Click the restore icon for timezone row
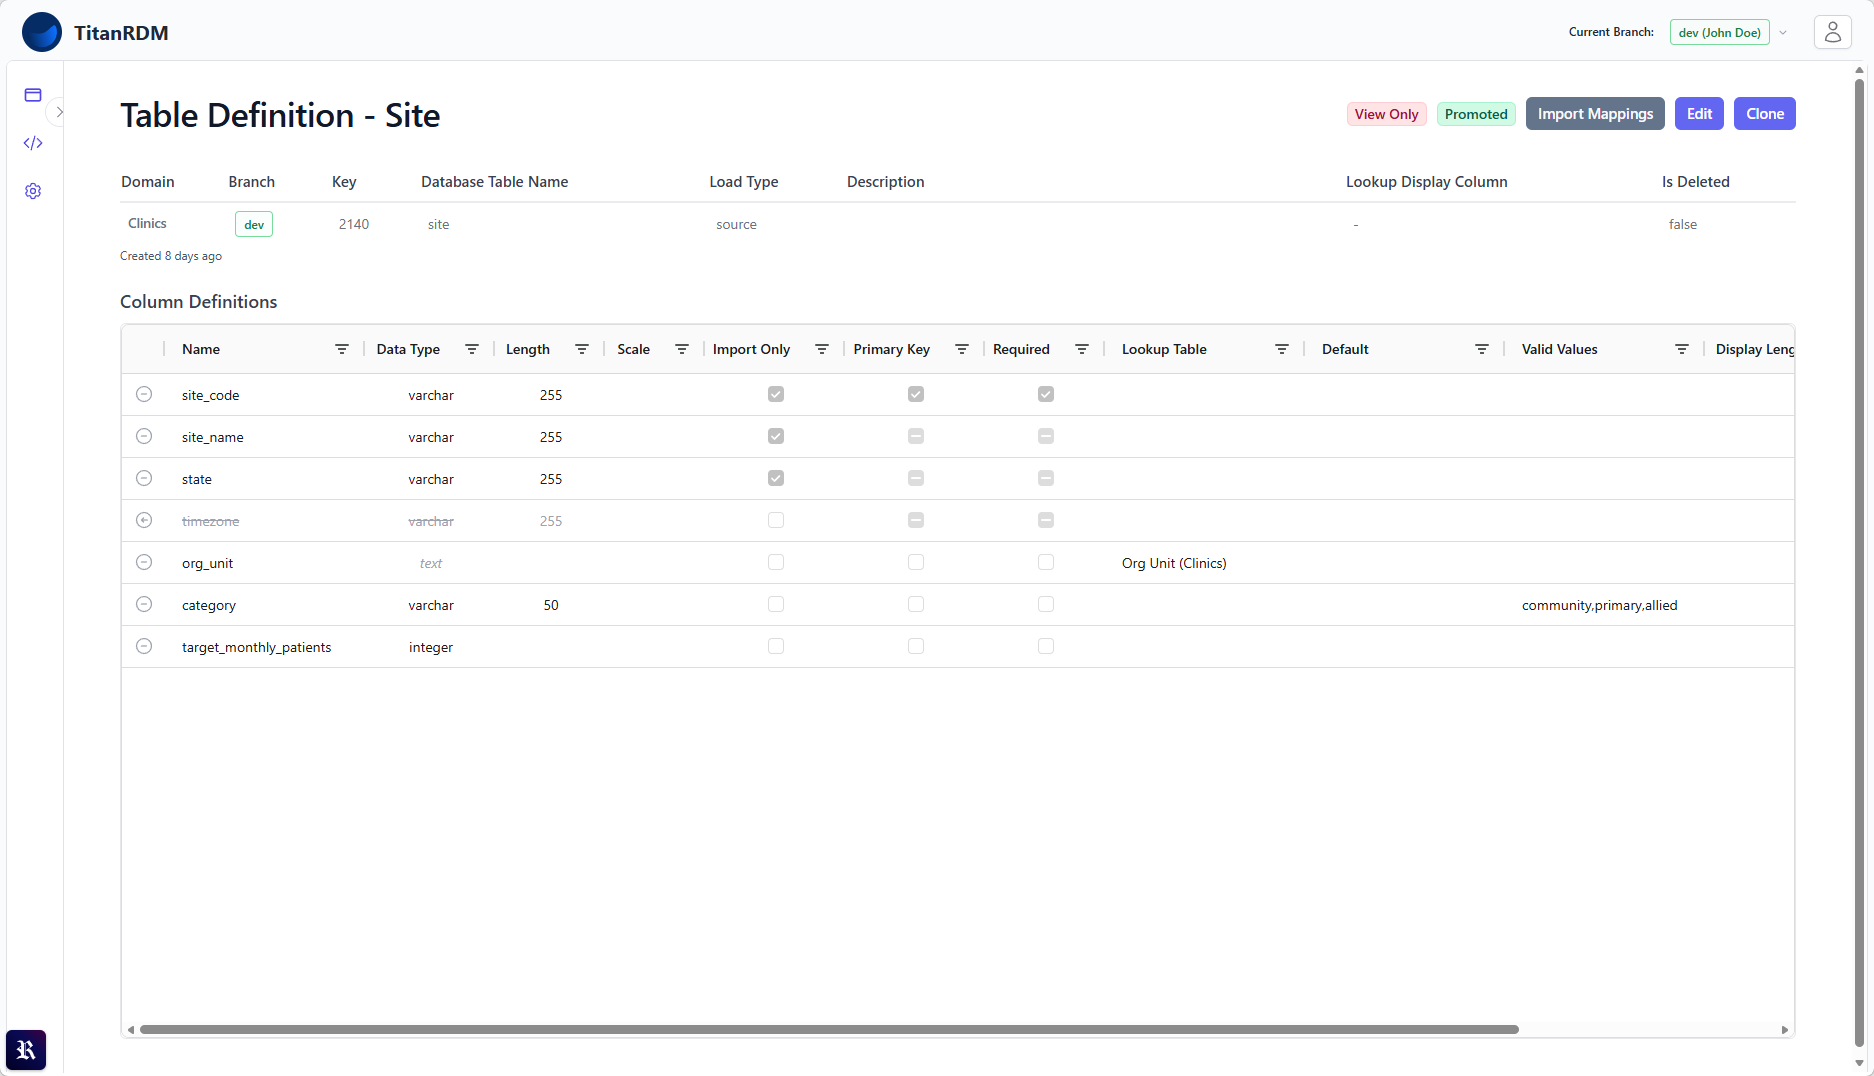The height and width of the screenshot is (1076, 1874). (x=144, y=520)
